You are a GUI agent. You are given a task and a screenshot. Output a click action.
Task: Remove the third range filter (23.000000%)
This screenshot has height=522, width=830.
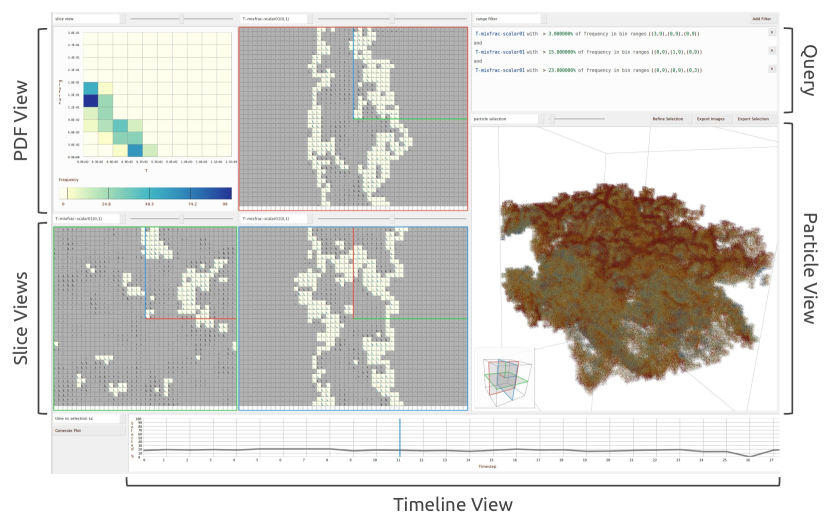771,69
